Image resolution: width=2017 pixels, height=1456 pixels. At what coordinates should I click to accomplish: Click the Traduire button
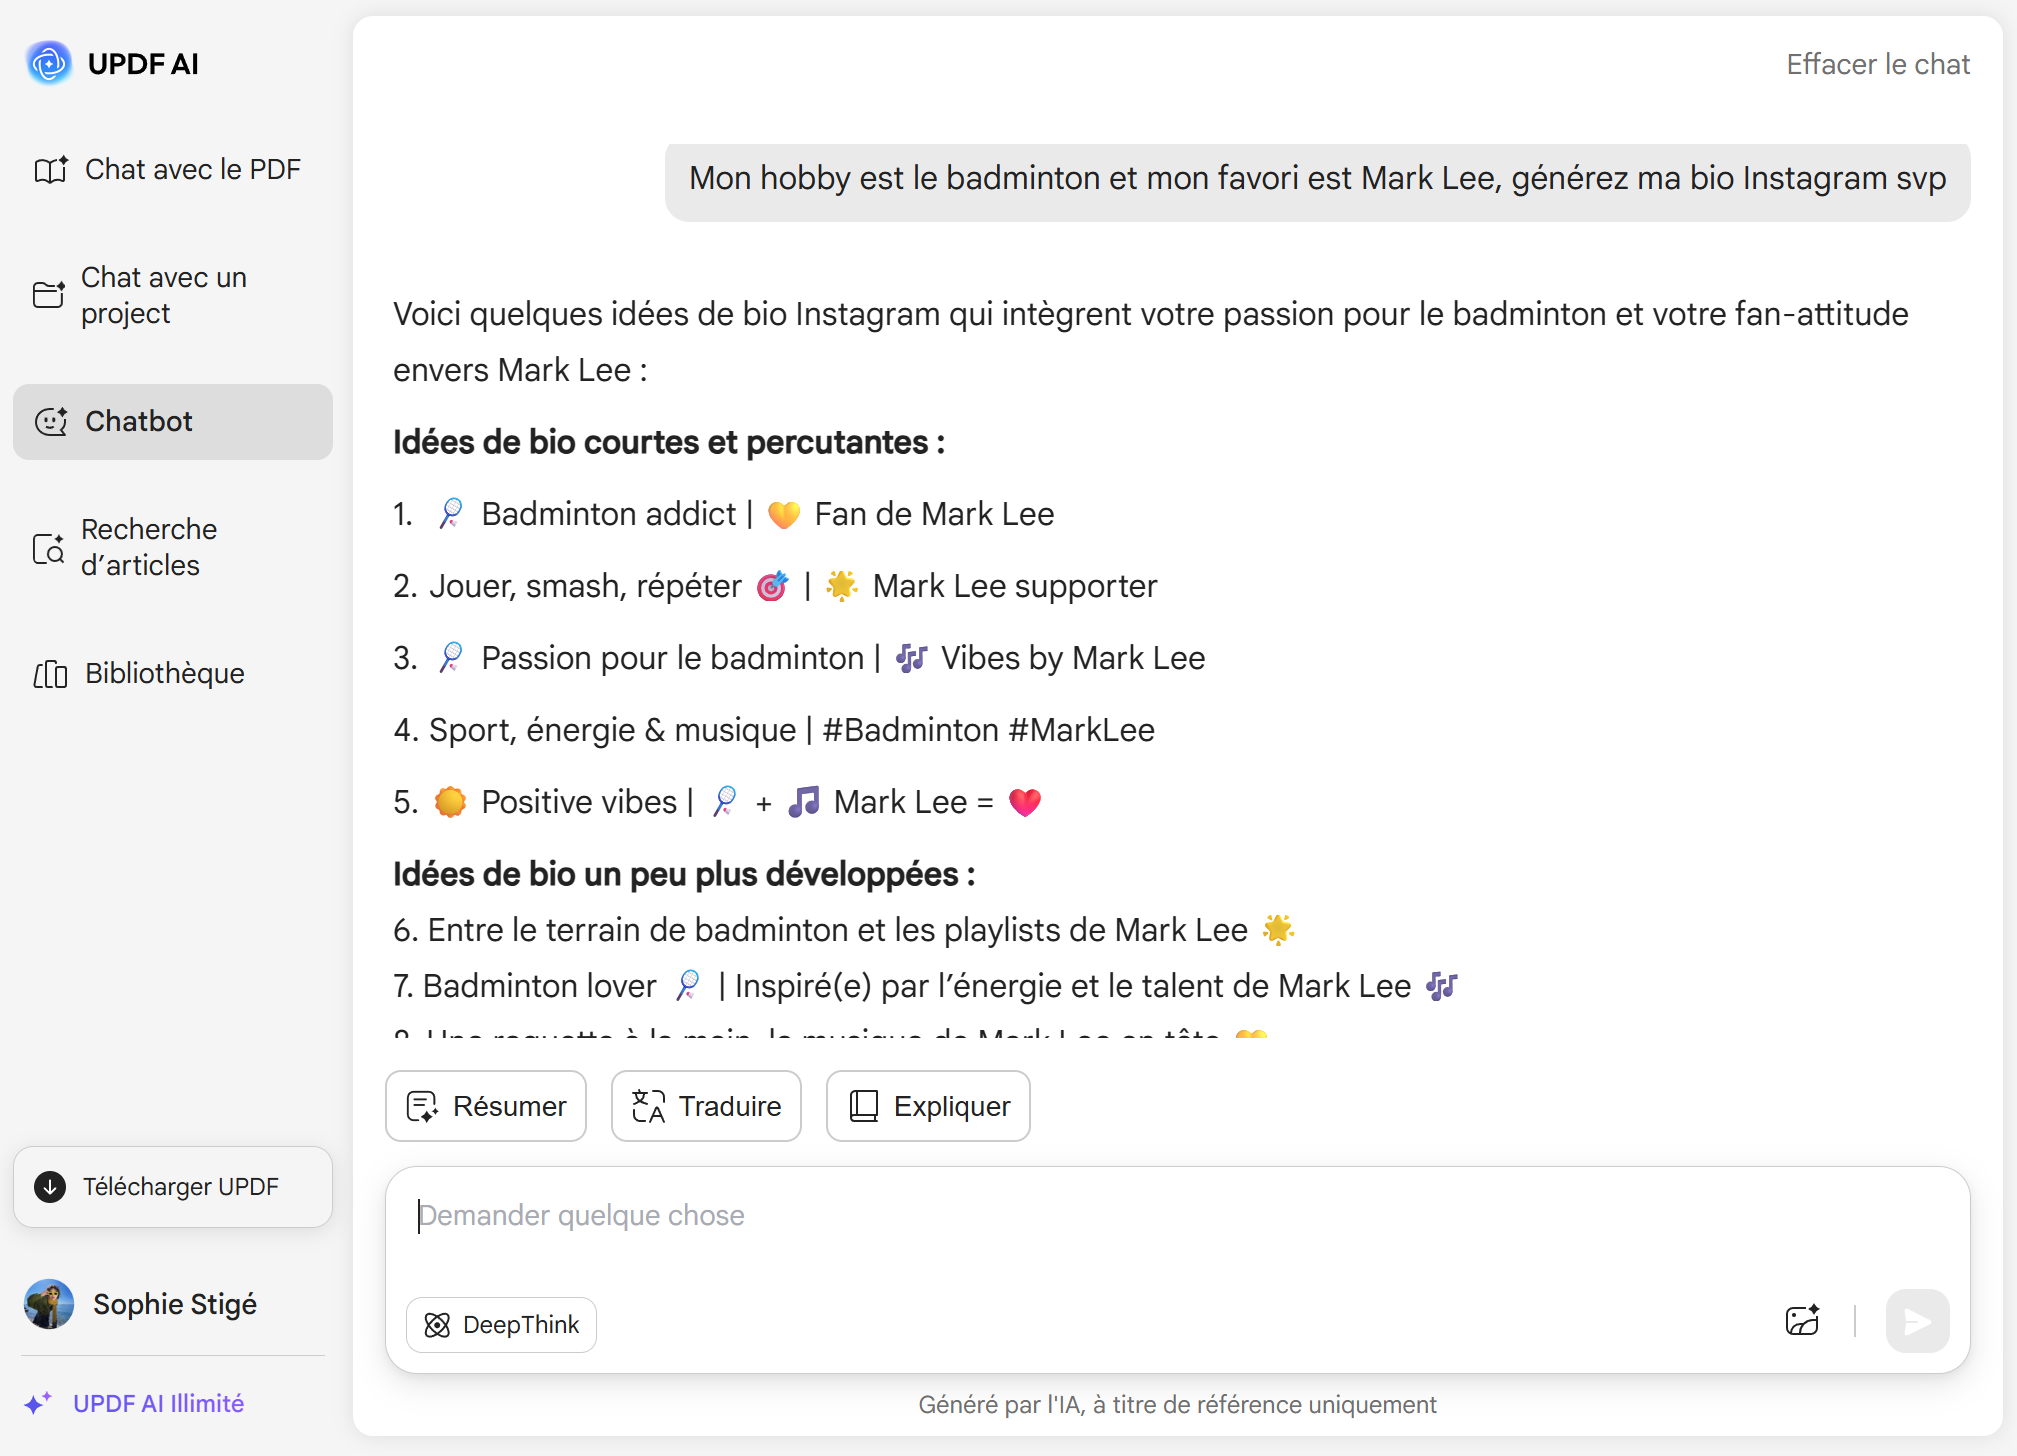(x=706, y=1106)
